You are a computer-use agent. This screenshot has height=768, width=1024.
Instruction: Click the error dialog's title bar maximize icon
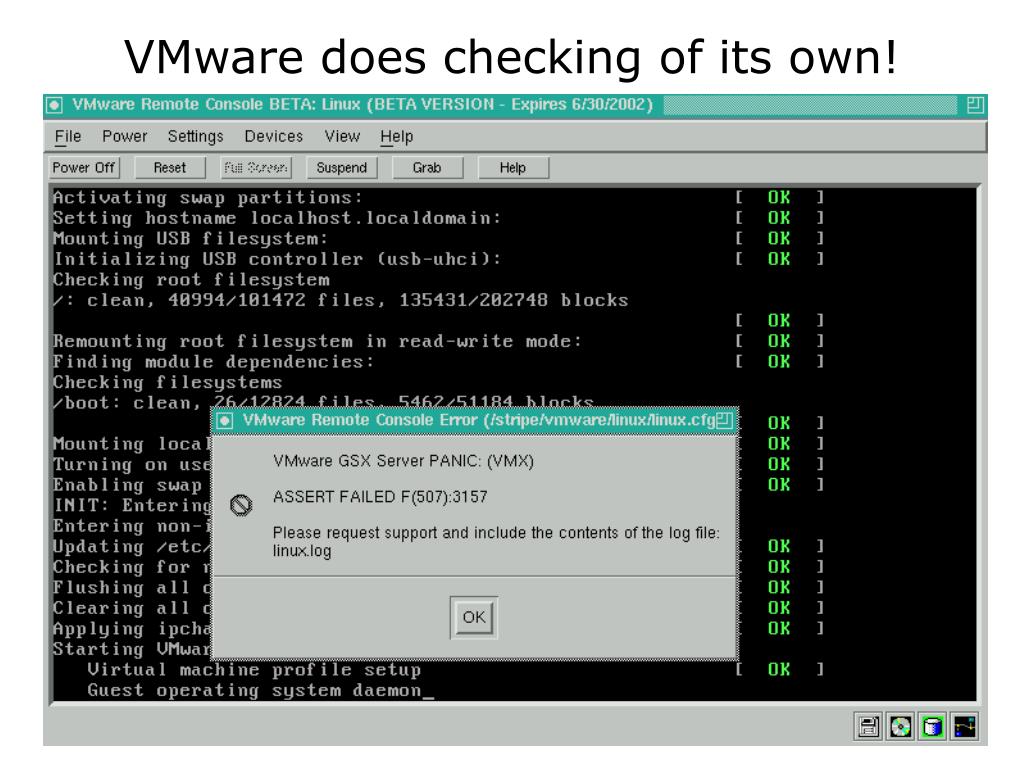[x=724, y=421]
